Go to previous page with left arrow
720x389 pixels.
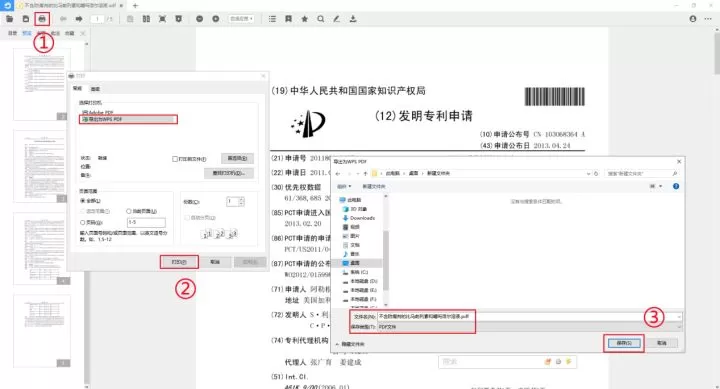tap(63, 19)
